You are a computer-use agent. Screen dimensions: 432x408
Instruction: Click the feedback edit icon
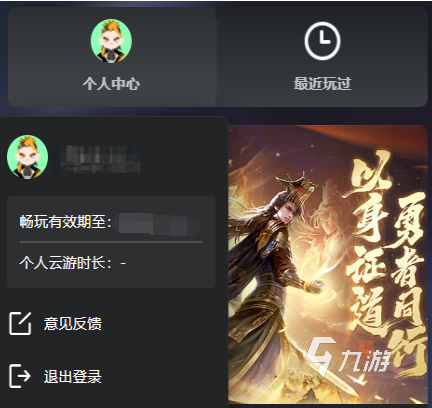click(20, 323)
